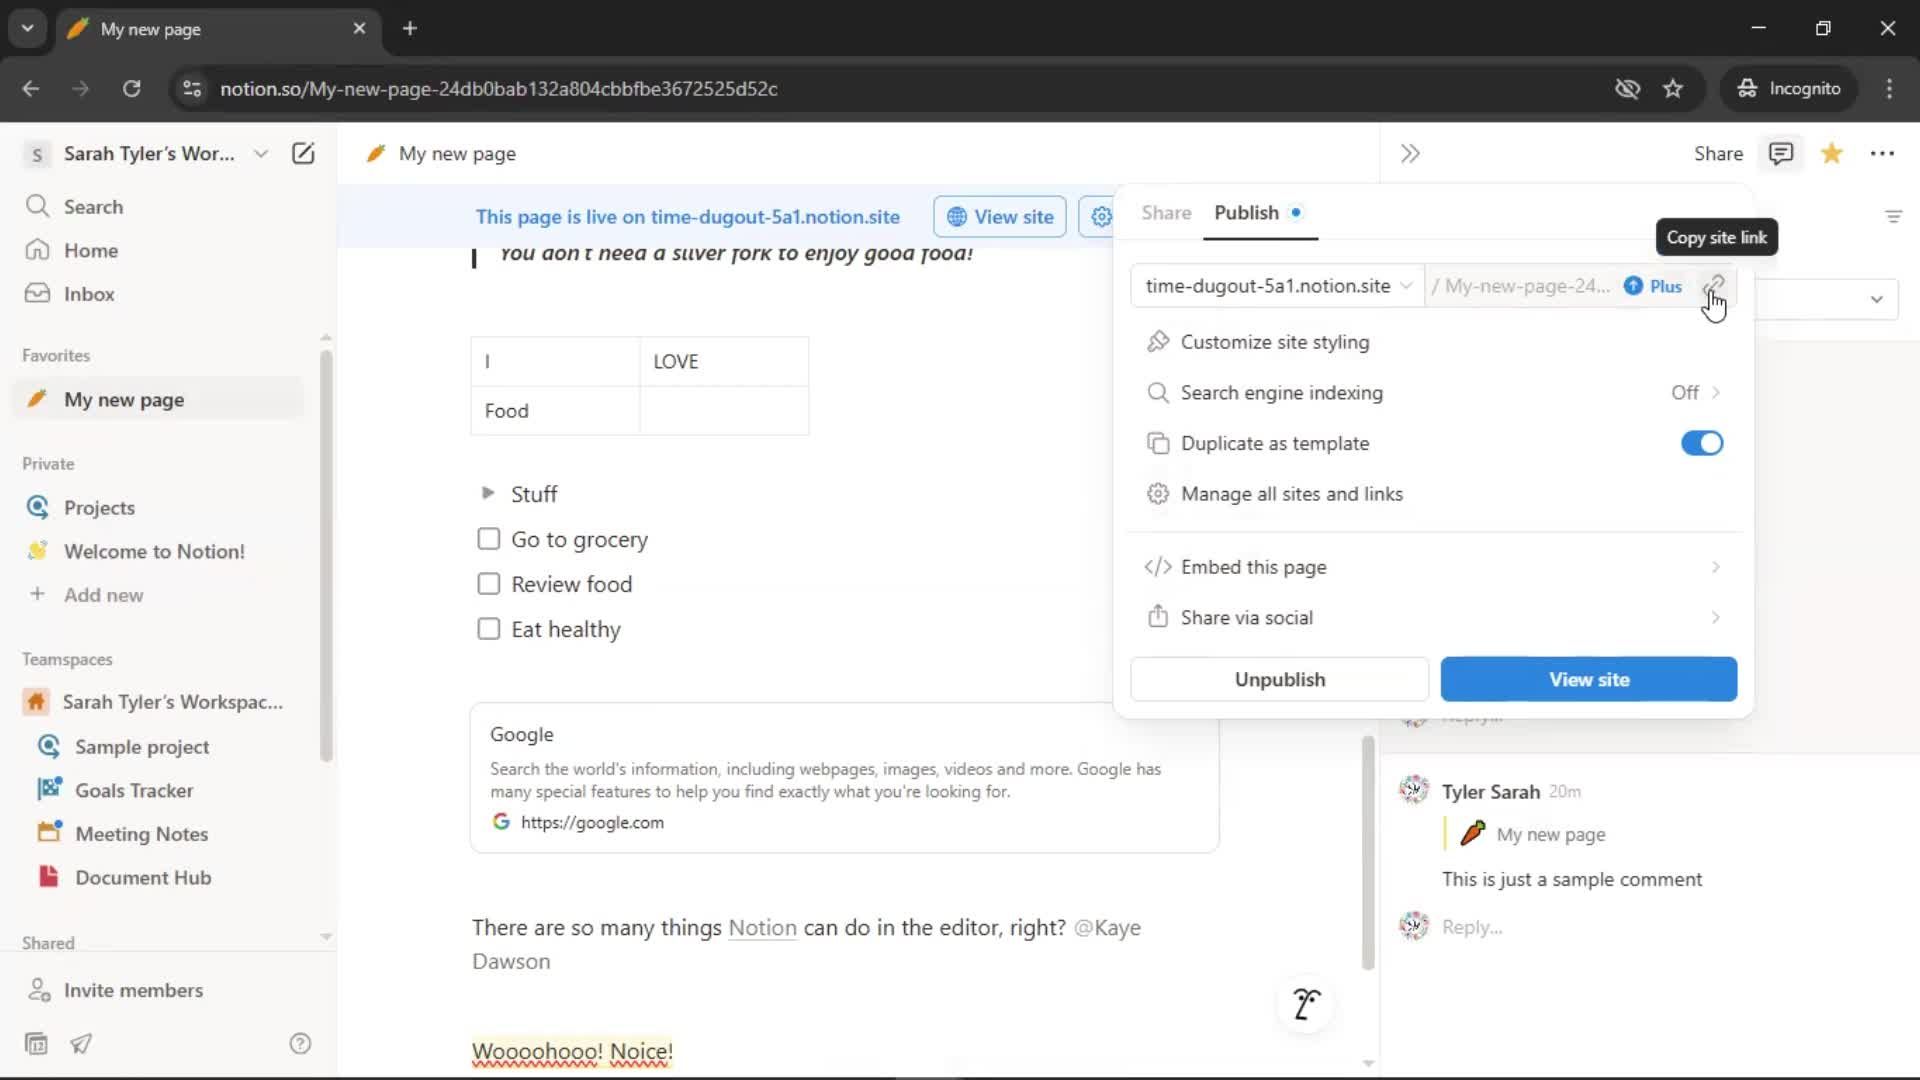Viewport: 1920px width, 1080px height.
Task: Click the LOVE table cell
Action: 724,362
